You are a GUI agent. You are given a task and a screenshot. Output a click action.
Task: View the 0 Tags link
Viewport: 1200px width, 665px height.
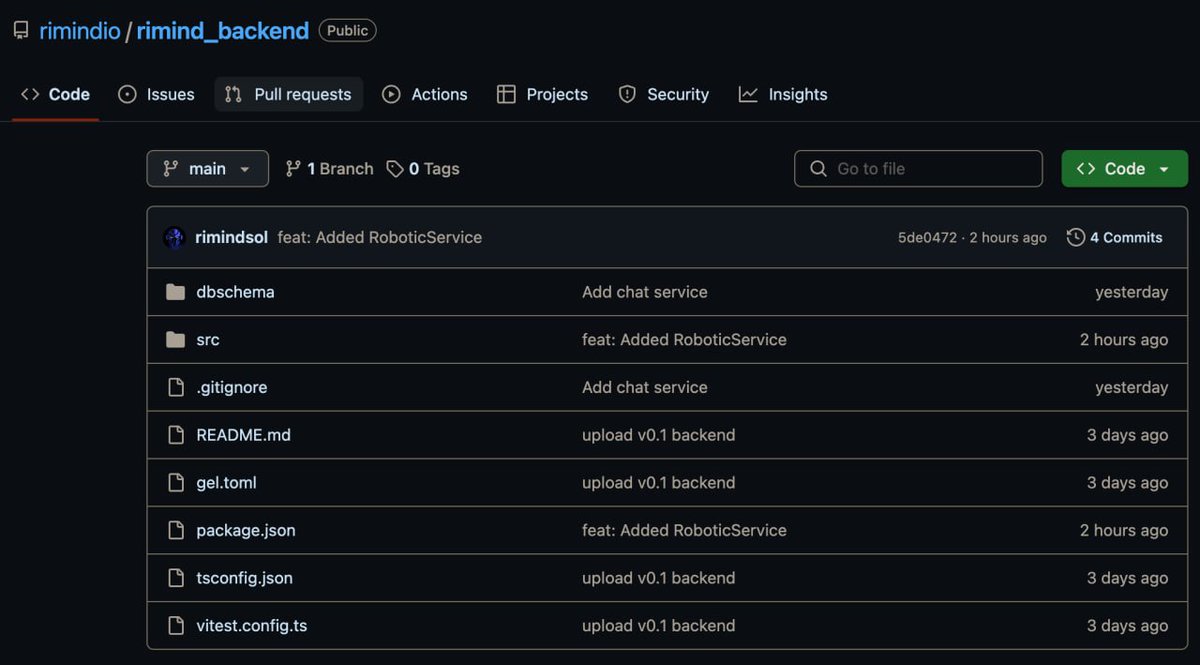[x=423, y=169]
